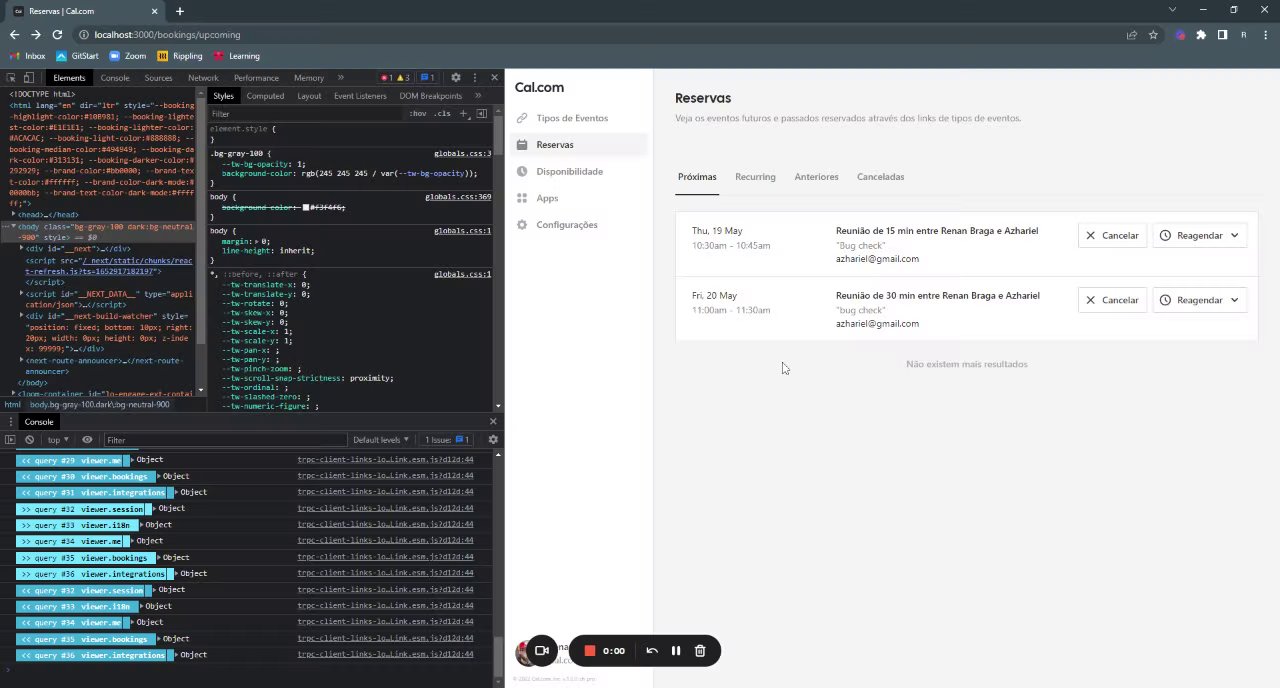1280x688 pixels.
Task: Select the Canceladas bookings tab
Action: point(880,176)
